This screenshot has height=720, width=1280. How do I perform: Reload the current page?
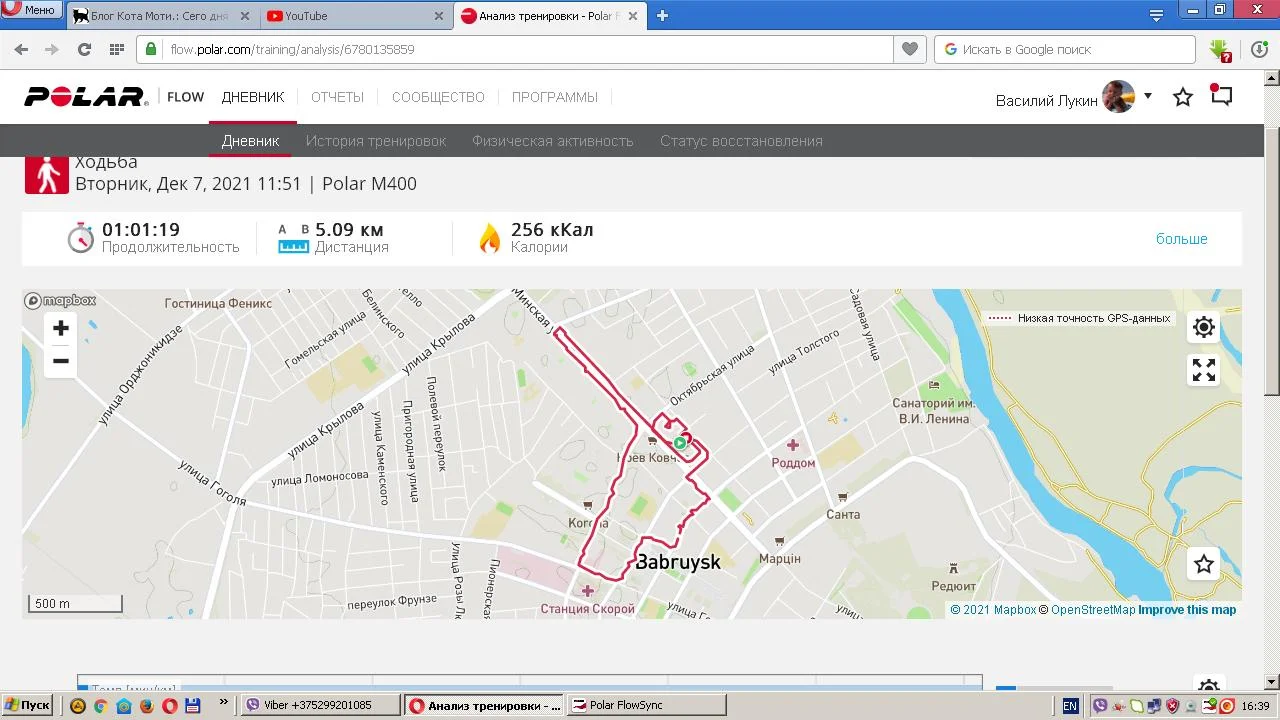click(x=84, y=49)
